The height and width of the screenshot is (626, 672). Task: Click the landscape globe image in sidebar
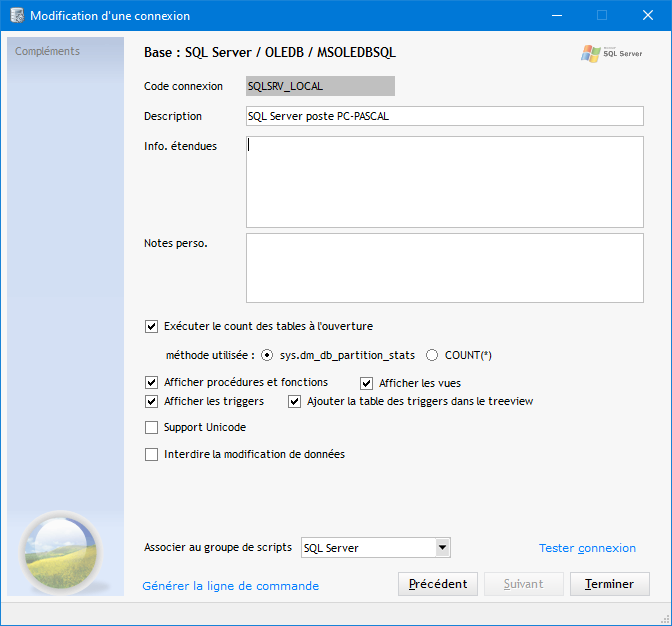[x=61, y=551]
